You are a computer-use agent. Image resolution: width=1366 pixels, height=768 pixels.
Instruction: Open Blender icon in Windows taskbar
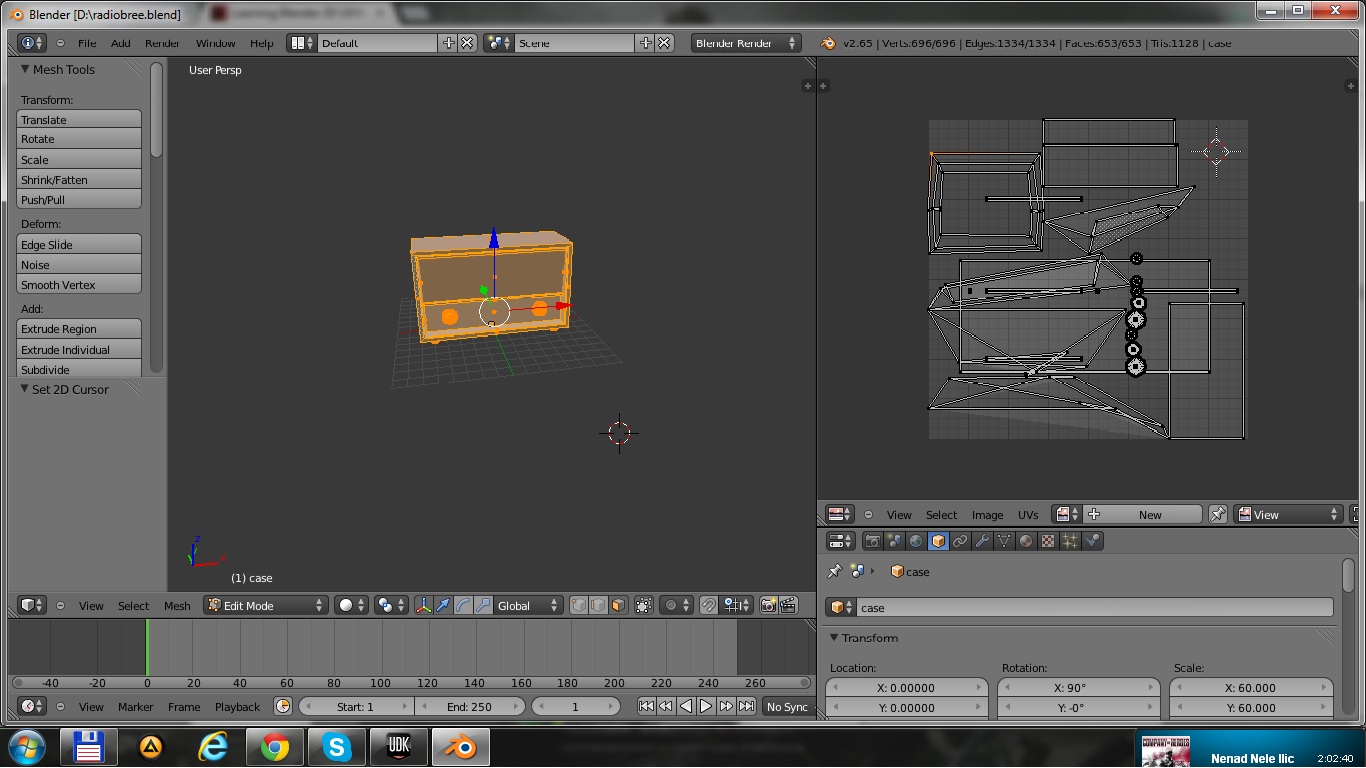(460, 747)
